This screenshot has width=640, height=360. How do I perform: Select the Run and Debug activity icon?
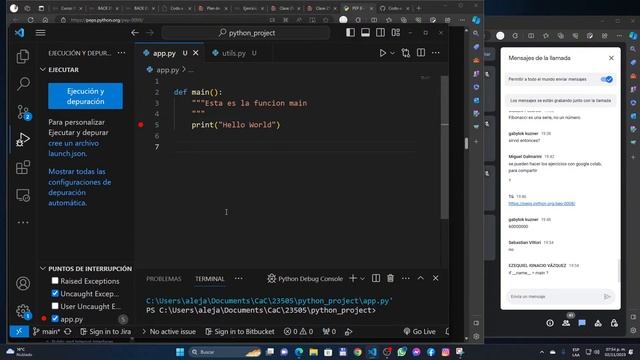point(23,140)
